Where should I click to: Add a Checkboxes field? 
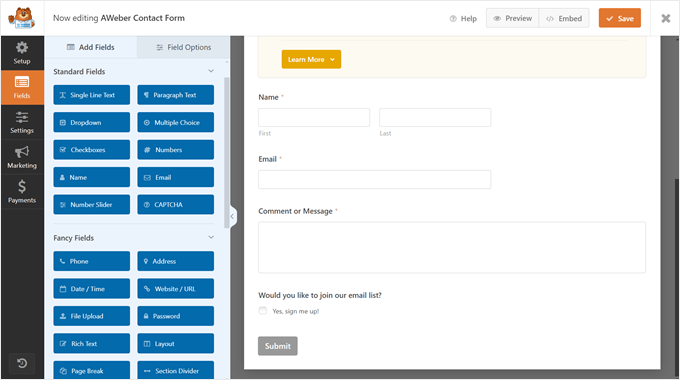[x=92, y=150]
